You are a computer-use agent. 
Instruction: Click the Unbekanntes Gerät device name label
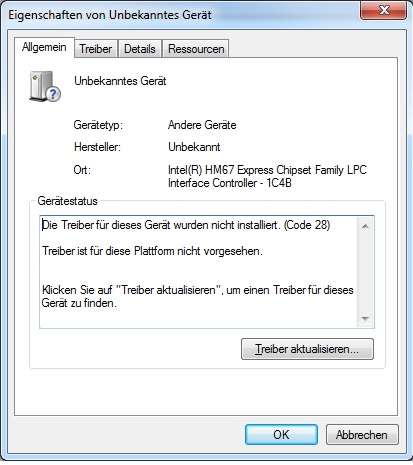(120, 81)
